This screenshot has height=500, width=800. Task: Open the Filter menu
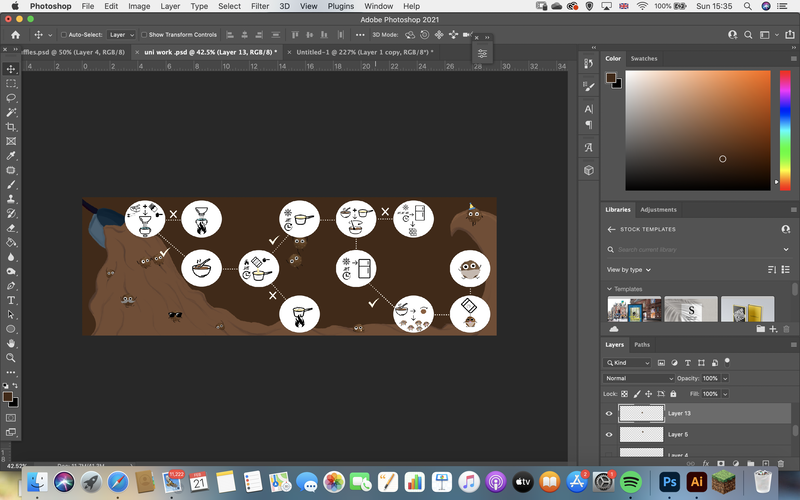click(x=260, y=6)
